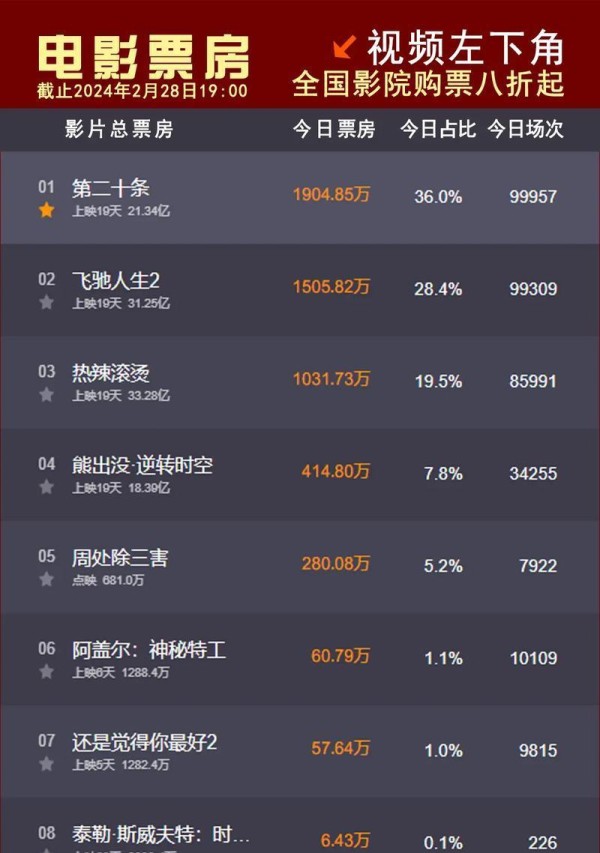Click the star under 还是觉得你最好2
This screenshot has height=853, width=600.
click(x=47, y=764)
